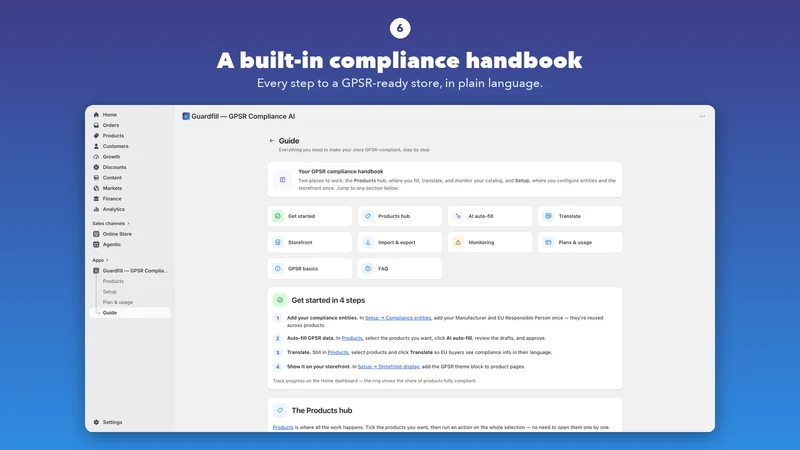Image resolution: width=800 pixels, height=450 pixels.
Task: Follow Products link under The Products hub
Action: pyautogui.click(x=283, y=428)
